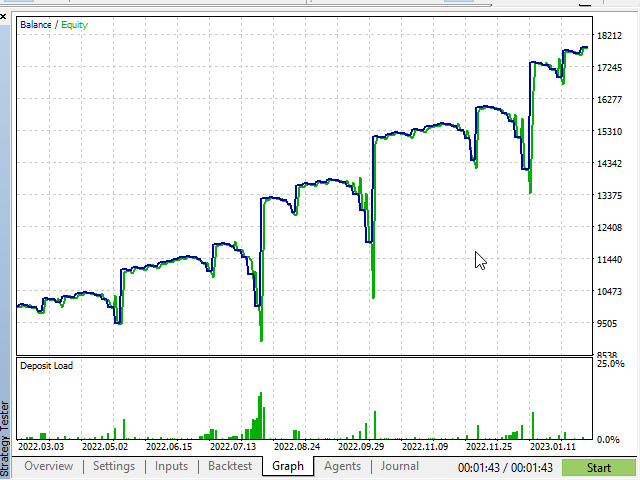
Task: Click the 11440 axis value
Action: coord(609,259)
